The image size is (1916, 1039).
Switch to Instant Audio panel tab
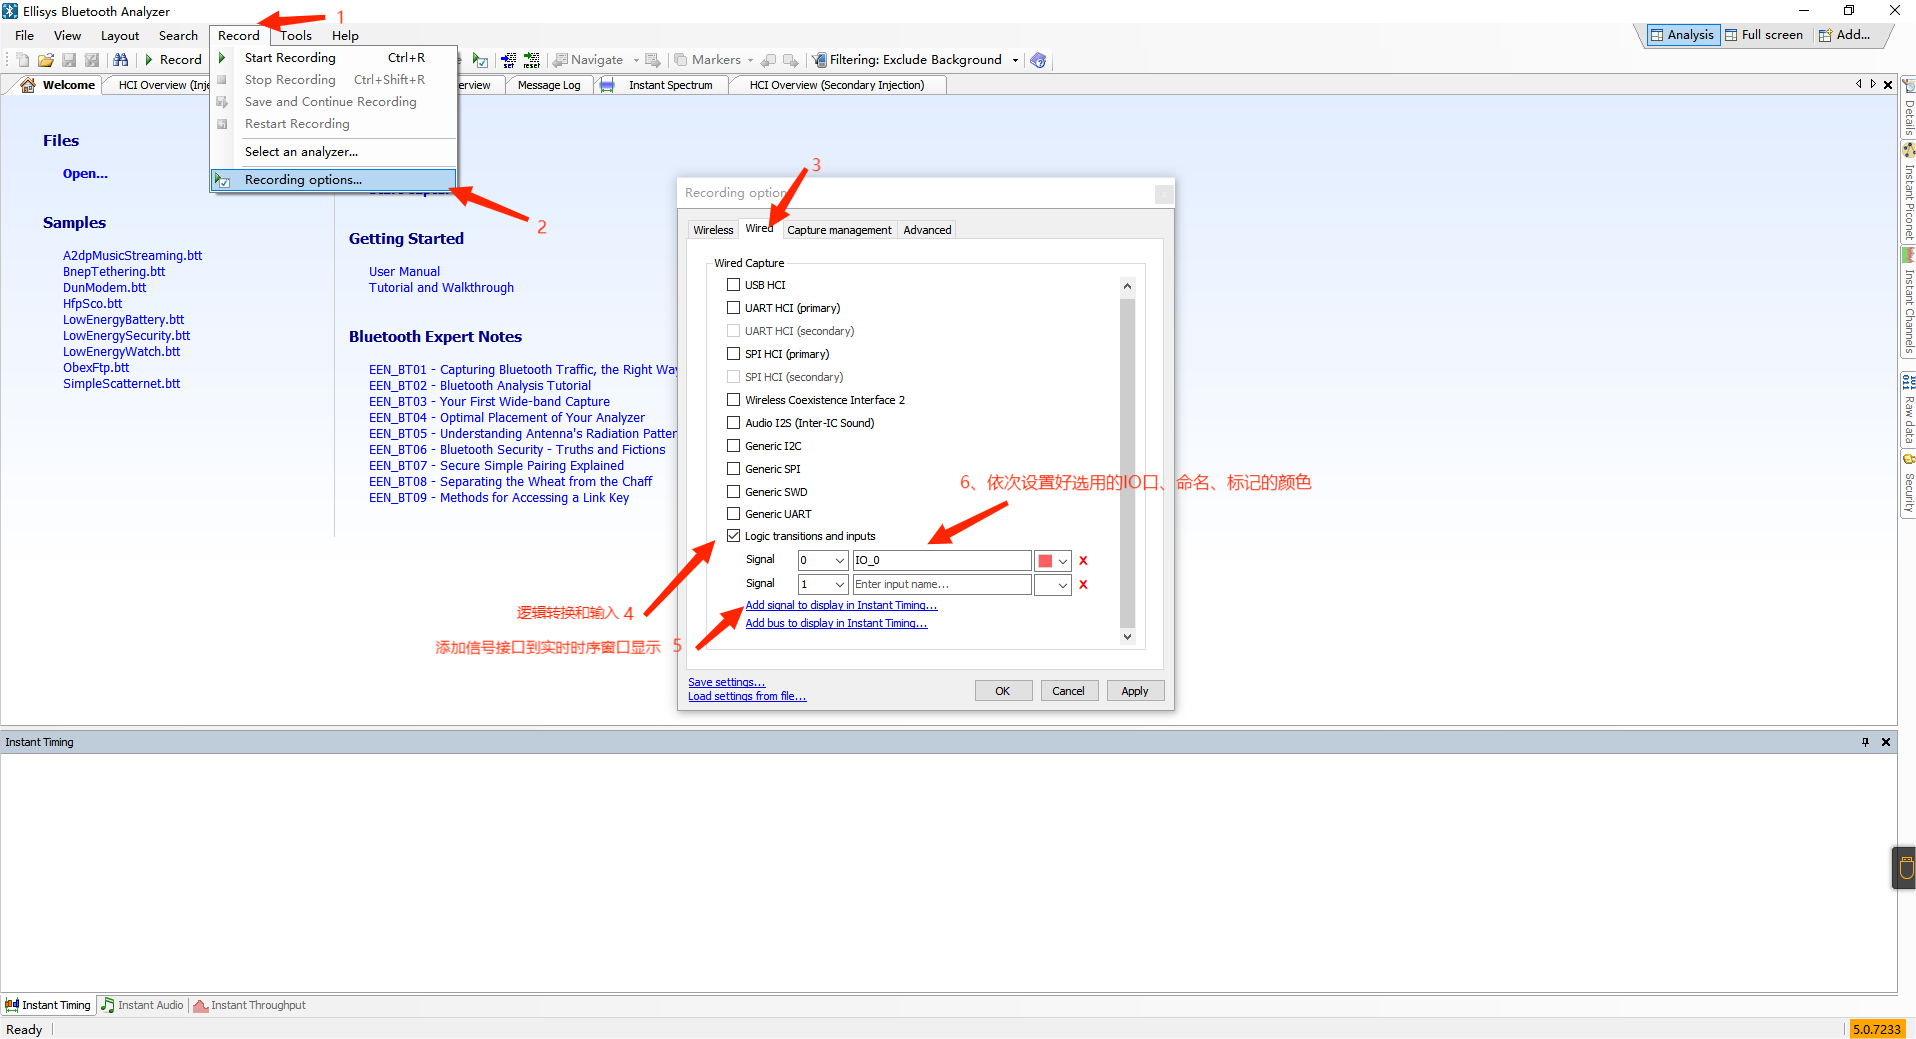[x=143, y=1005]
